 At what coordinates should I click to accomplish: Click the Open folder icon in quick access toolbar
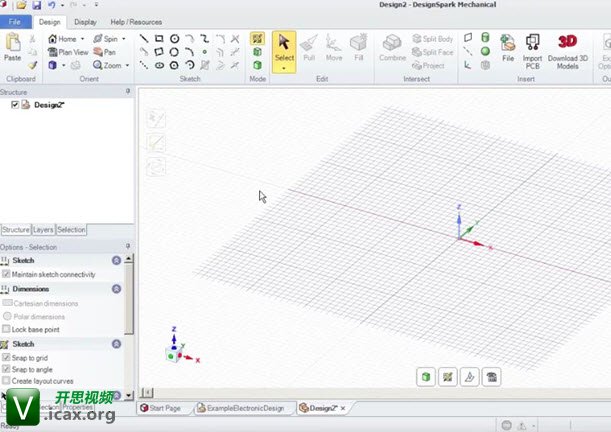point(21,5)
